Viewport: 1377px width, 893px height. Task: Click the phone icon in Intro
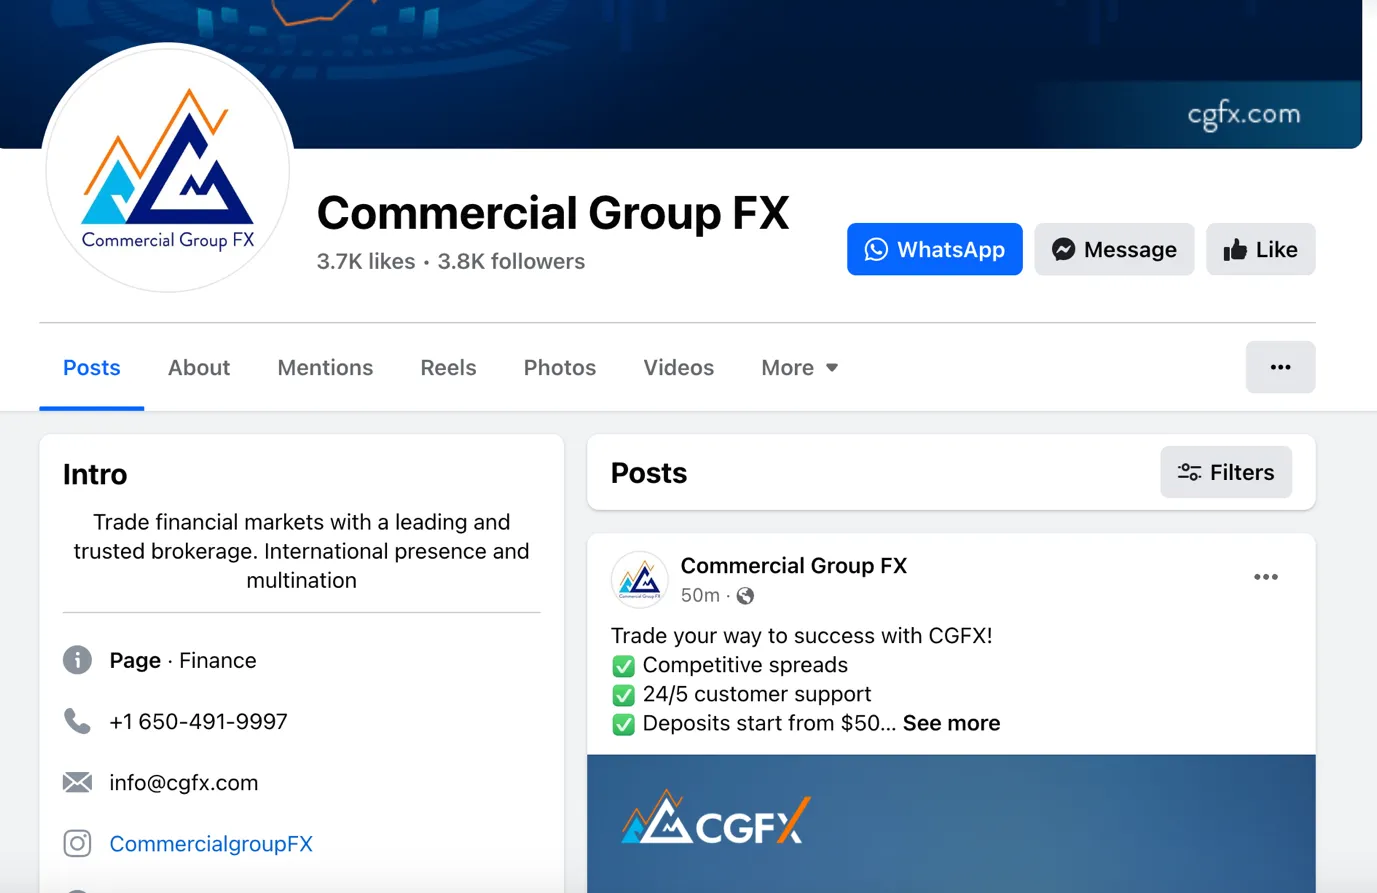(x=77, y=721)
